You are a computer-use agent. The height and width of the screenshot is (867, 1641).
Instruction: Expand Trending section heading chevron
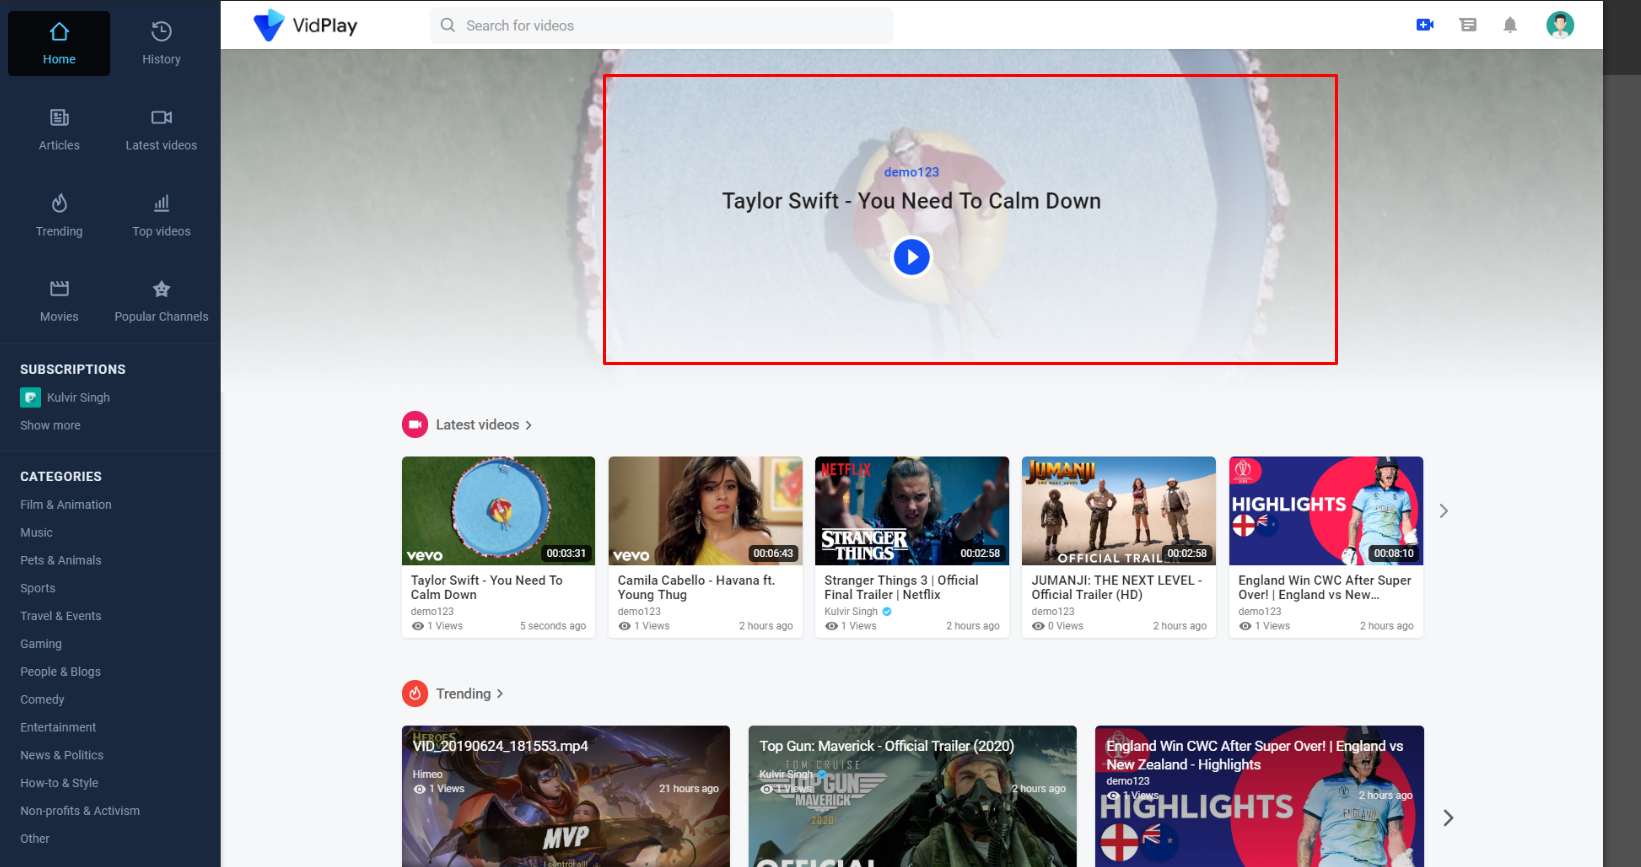point(500,694)
